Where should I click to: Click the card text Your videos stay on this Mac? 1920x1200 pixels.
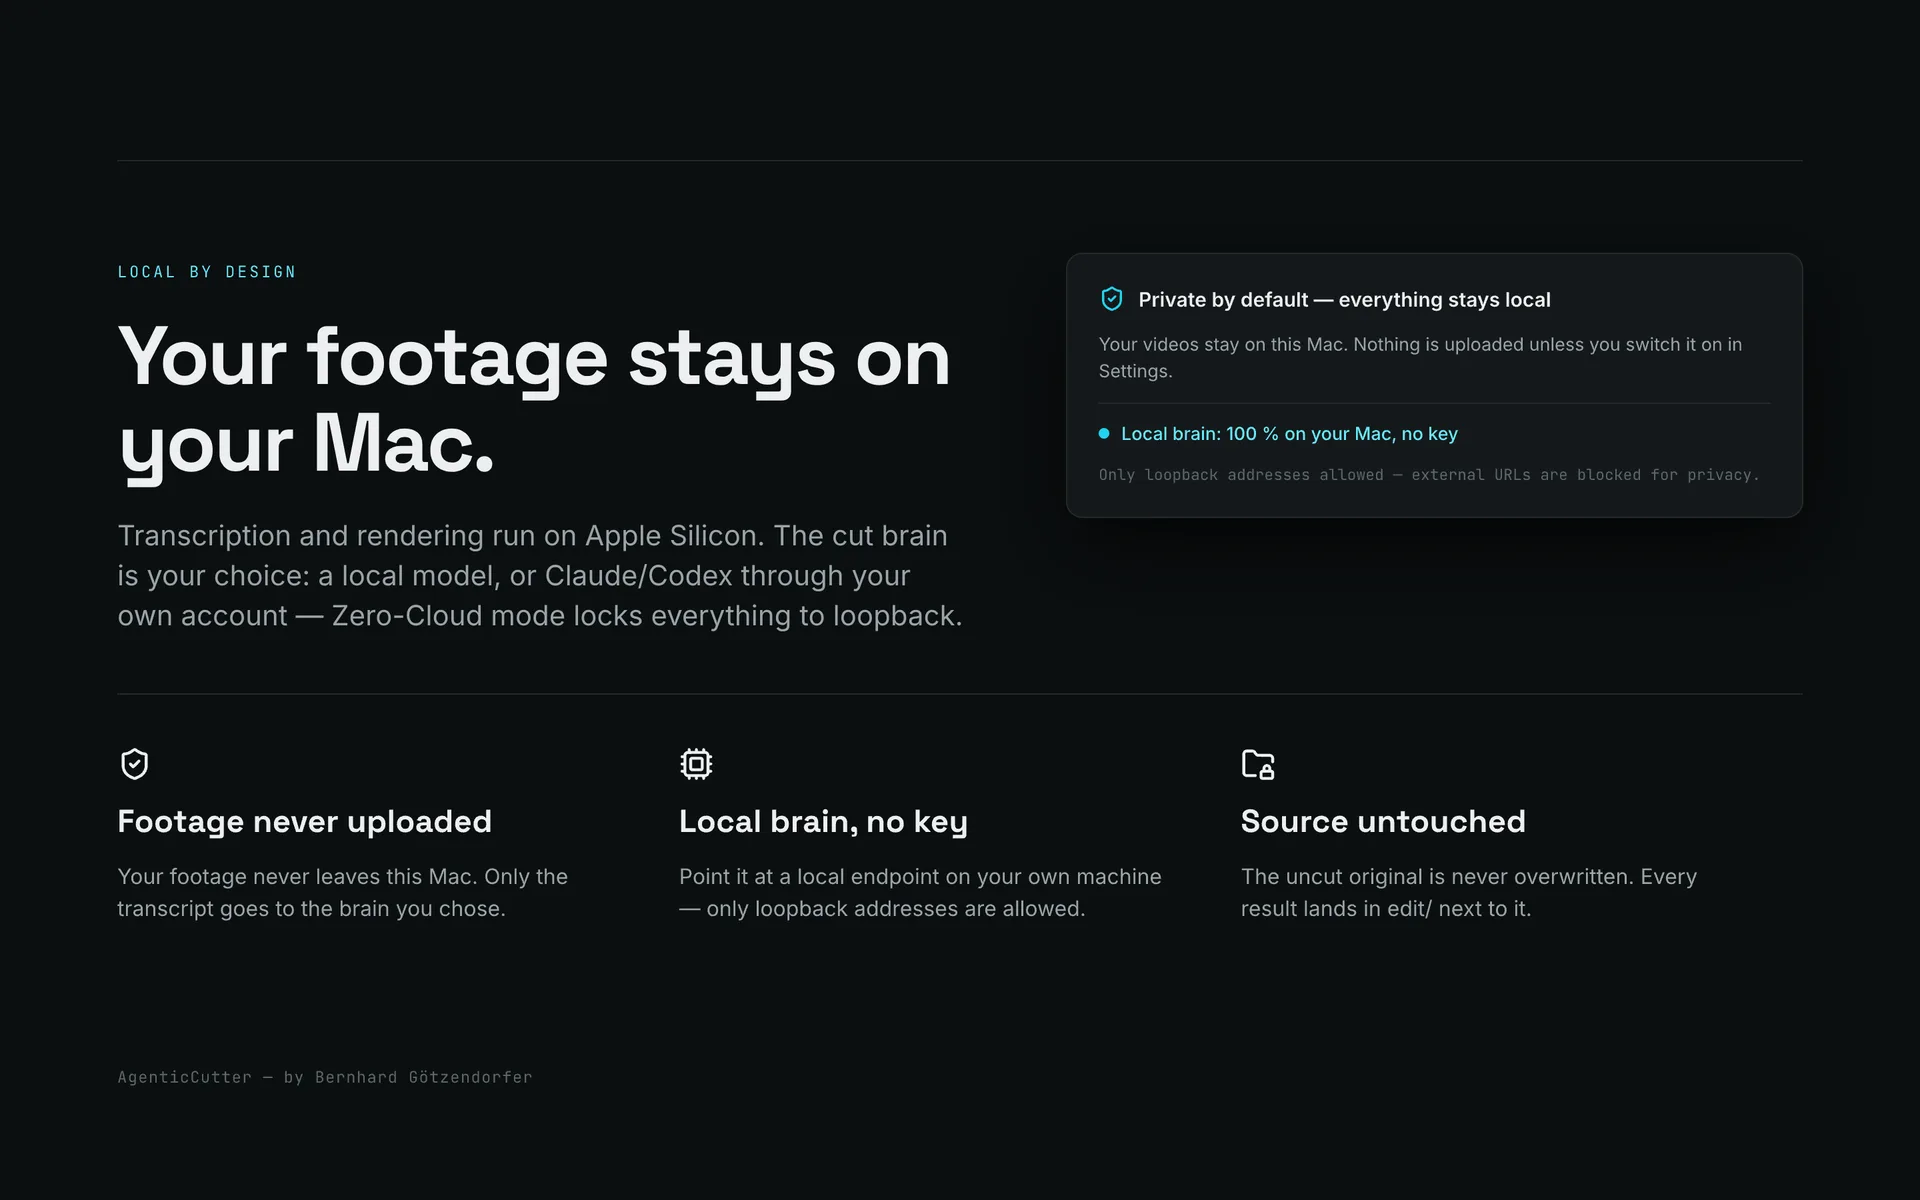pyautogui.click(x=1420, y=357)
